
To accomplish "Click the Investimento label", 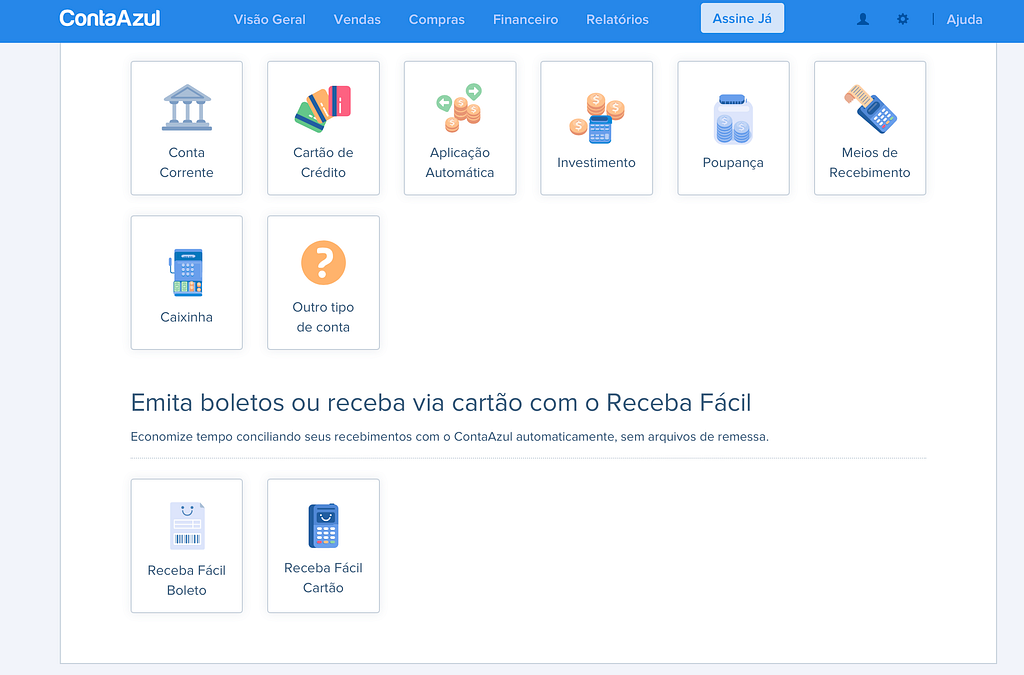I will 596,163.
